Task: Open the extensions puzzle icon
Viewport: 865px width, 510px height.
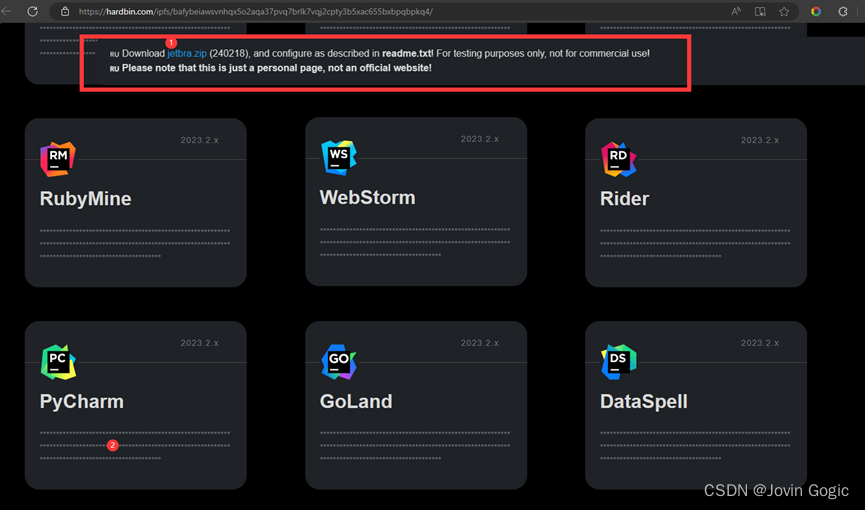Action: point(843,11)
